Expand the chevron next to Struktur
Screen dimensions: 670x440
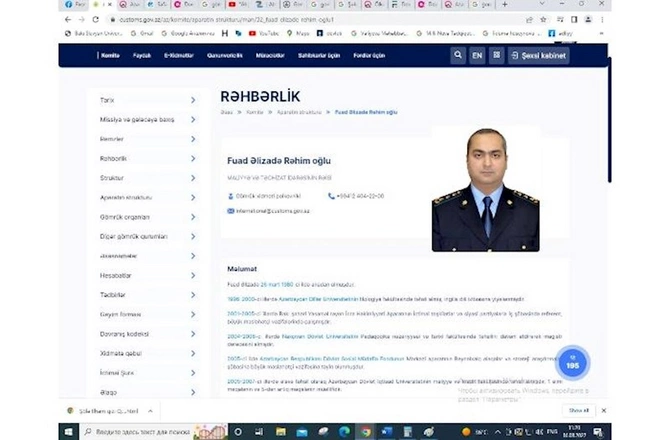193,178
